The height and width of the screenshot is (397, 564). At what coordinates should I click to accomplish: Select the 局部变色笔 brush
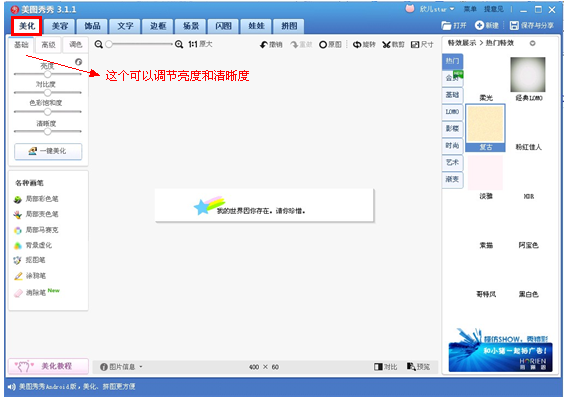point(36,214)
